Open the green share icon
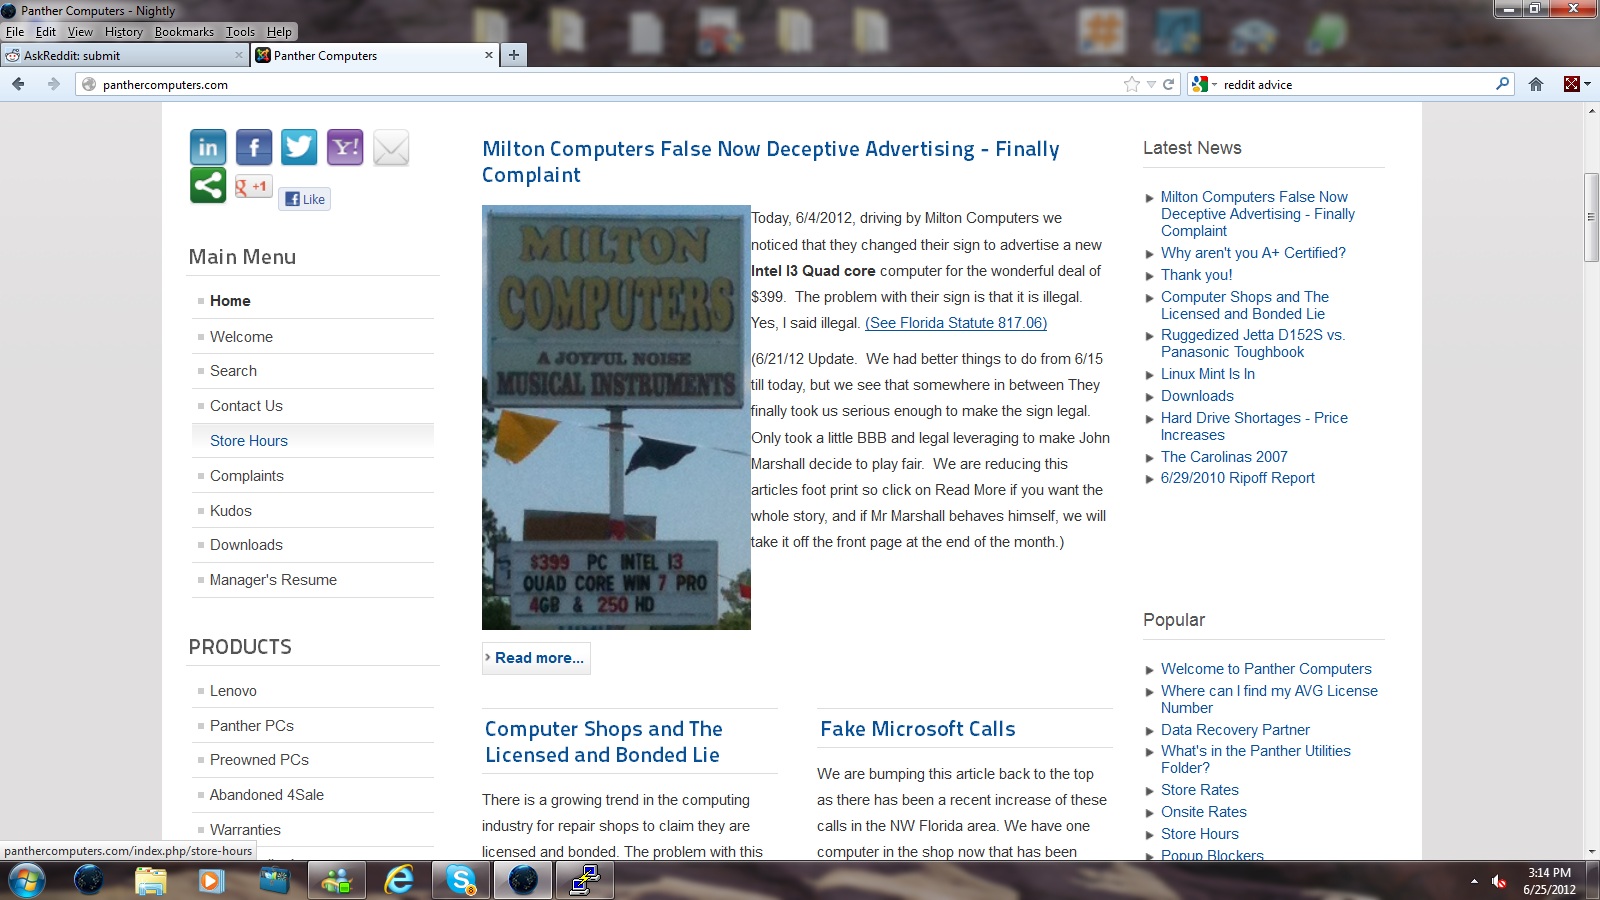The height and width of the screenshot is (900, 1600). click(x=208, y=186)
